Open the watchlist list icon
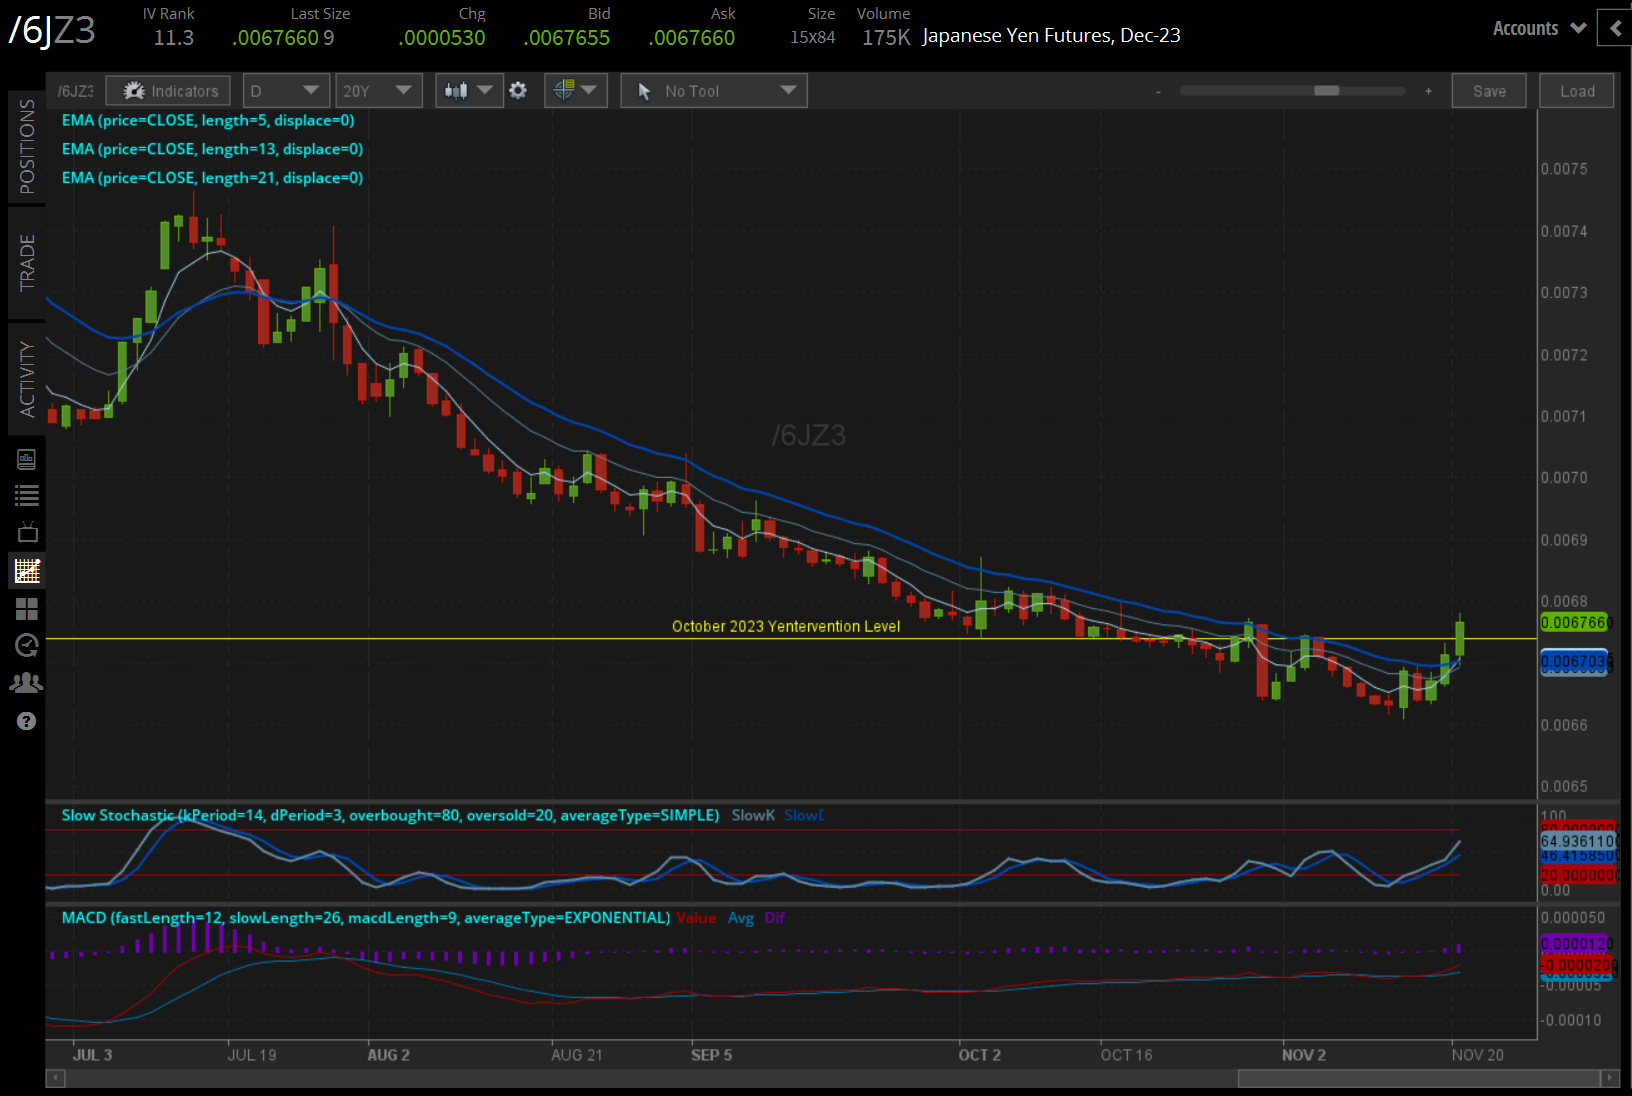This screenshot has height=1096, width=1632. [26, 495]
